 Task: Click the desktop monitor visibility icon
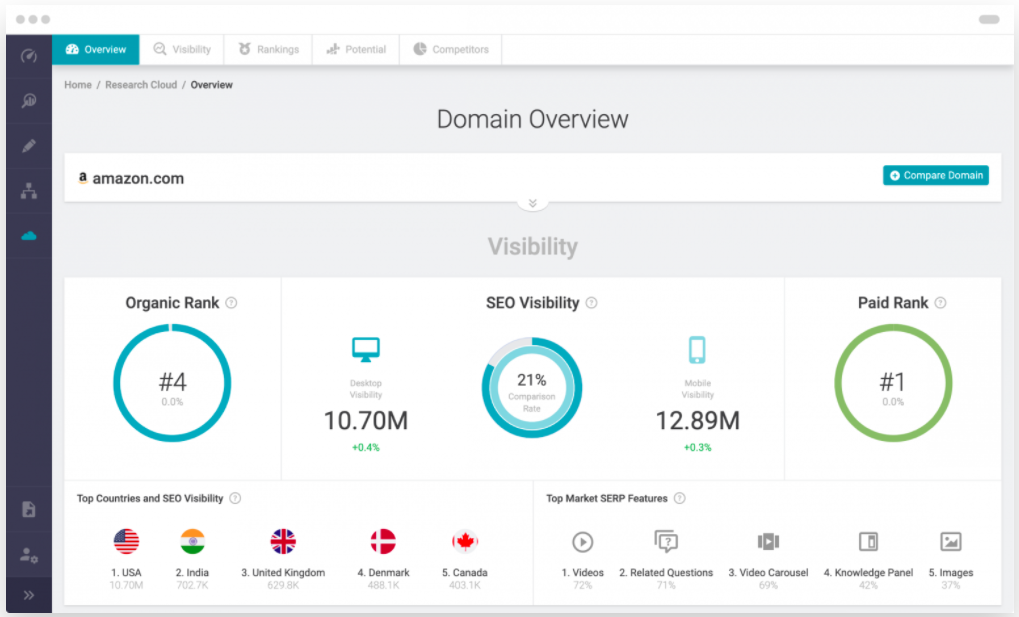[366, 350]
